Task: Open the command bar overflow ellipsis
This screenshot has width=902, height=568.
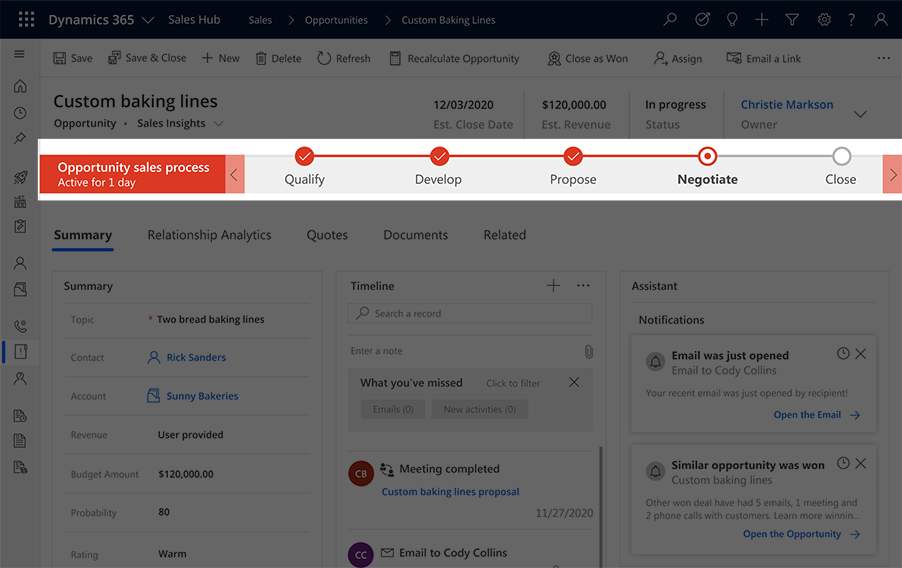Action: tap(884, 58)
